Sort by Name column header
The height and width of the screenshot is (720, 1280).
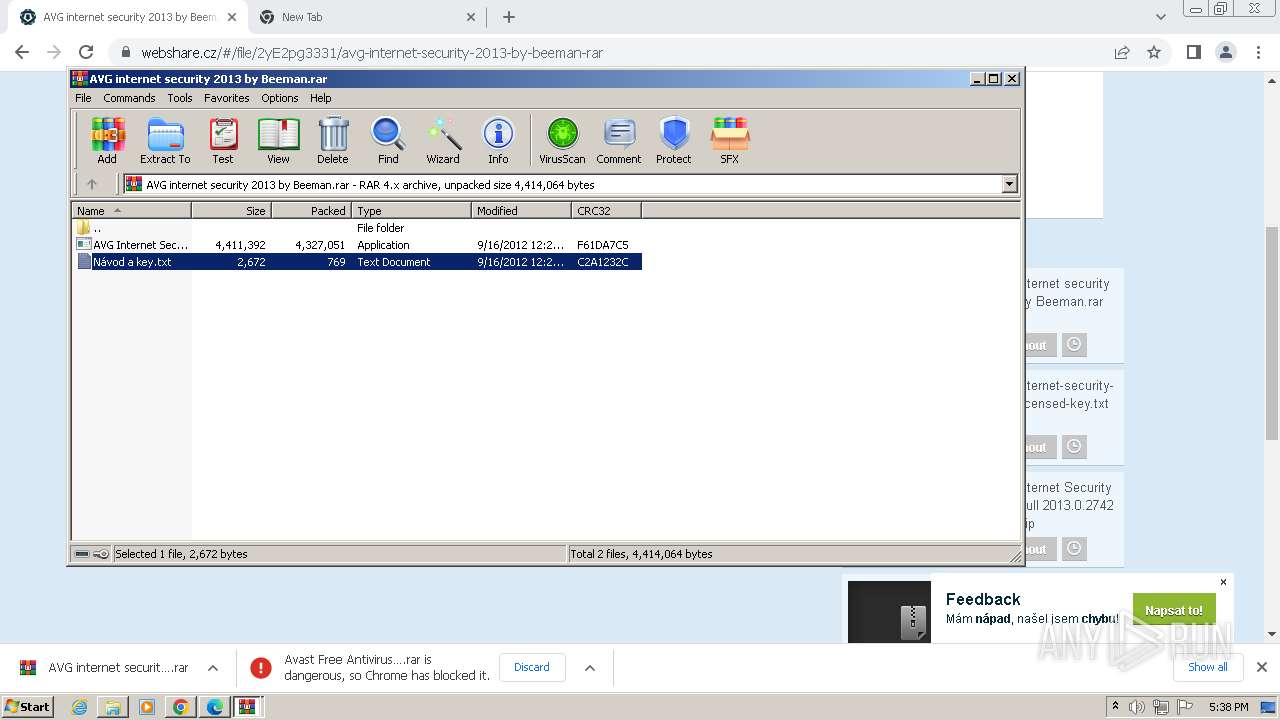(x=131, y=211)
